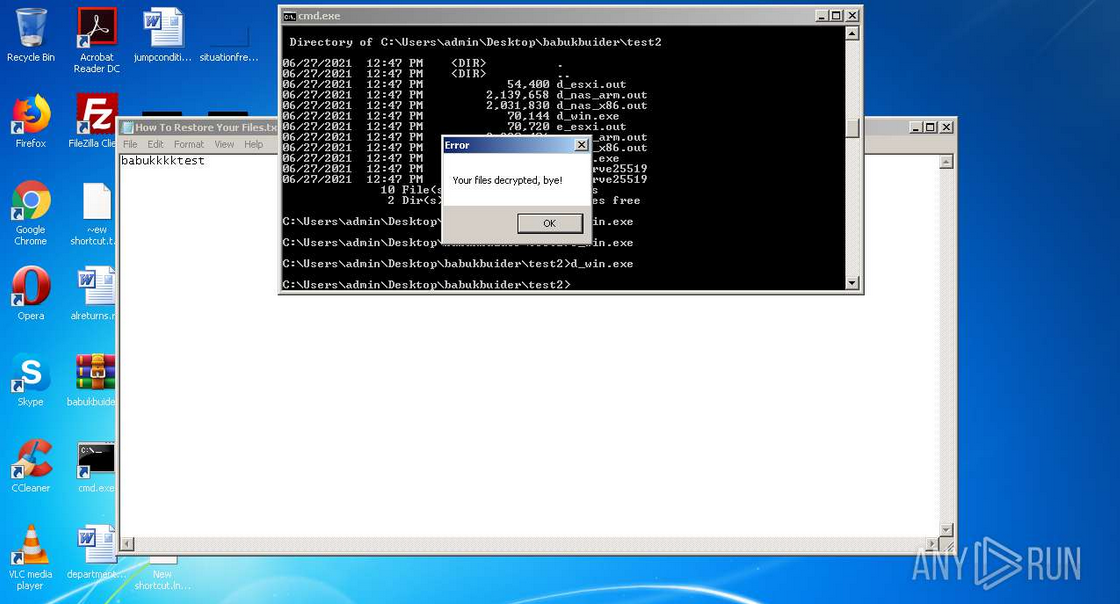The image size is (1120, 604).
Task: Open the View menu in Notepad
Action: point(224,143)
